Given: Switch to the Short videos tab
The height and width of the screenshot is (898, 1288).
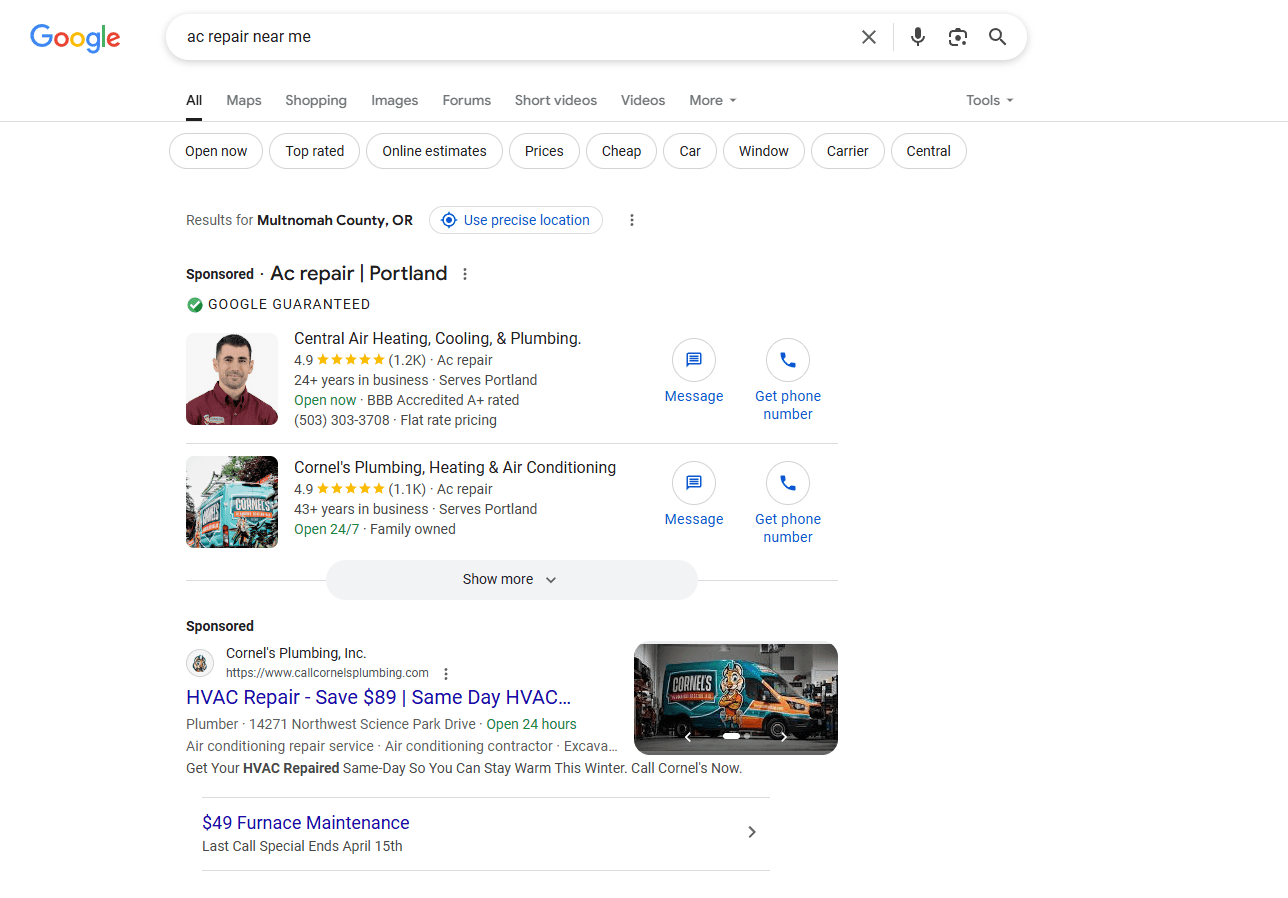Looking at the screenshot, I should (556, 100).
